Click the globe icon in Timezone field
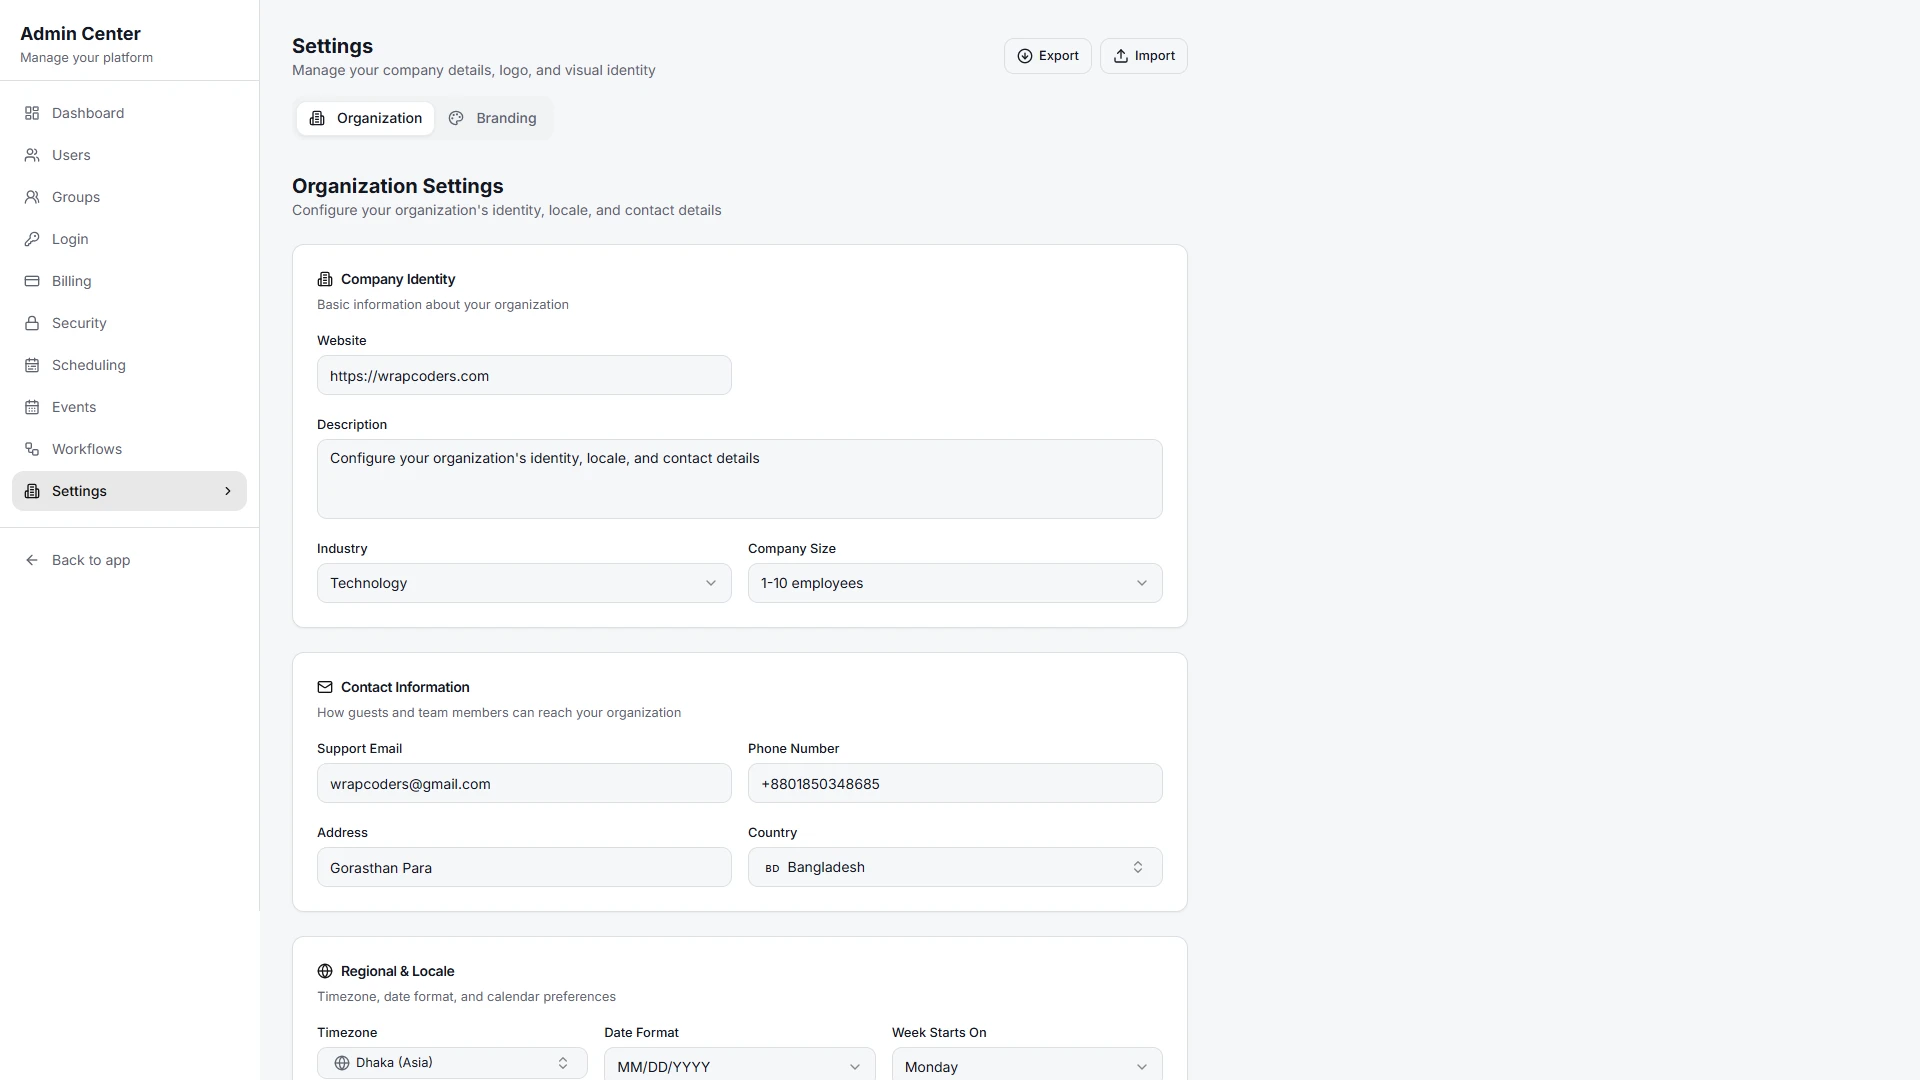 [342, 1063]
